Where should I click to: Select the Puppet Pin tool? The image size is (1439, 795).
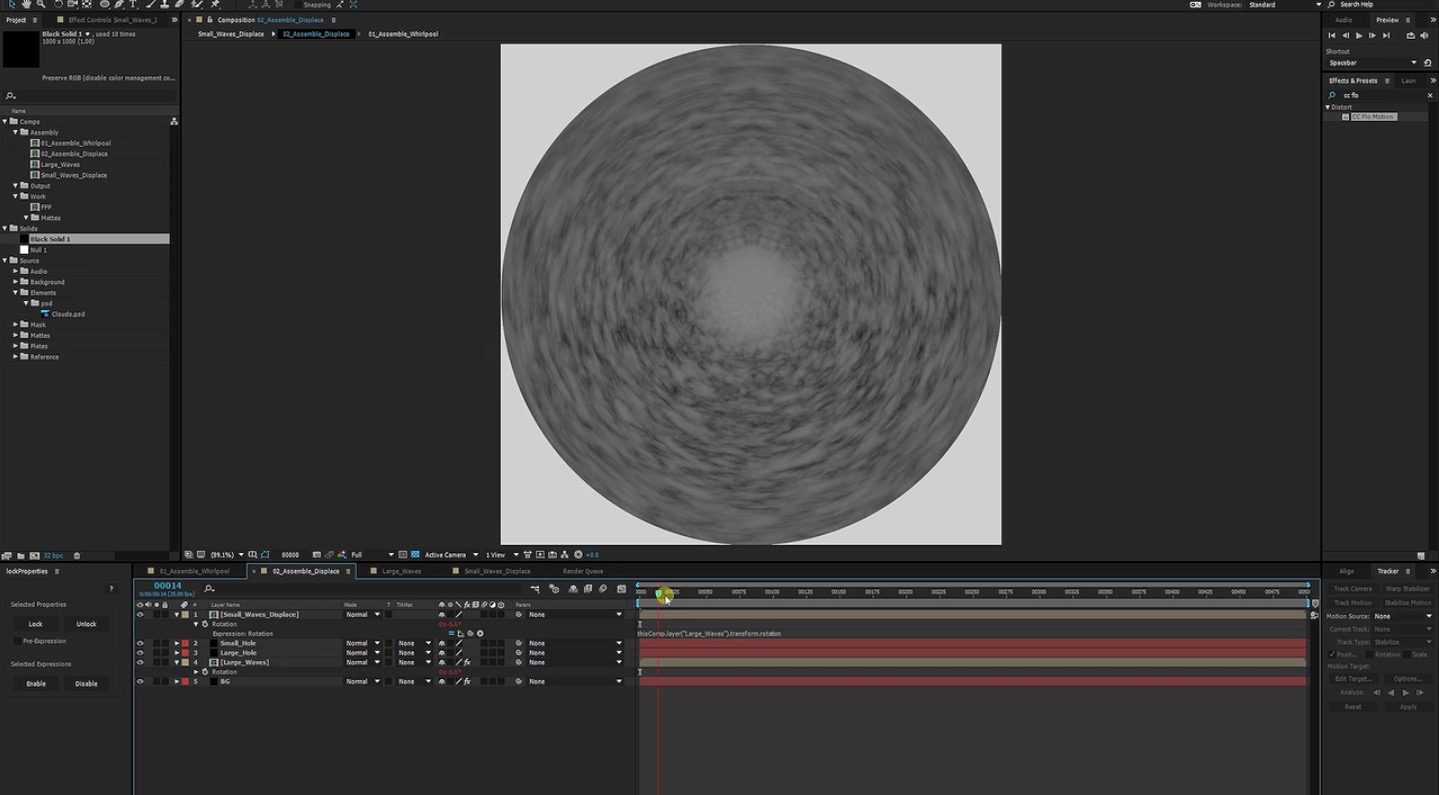coord(214,4)
